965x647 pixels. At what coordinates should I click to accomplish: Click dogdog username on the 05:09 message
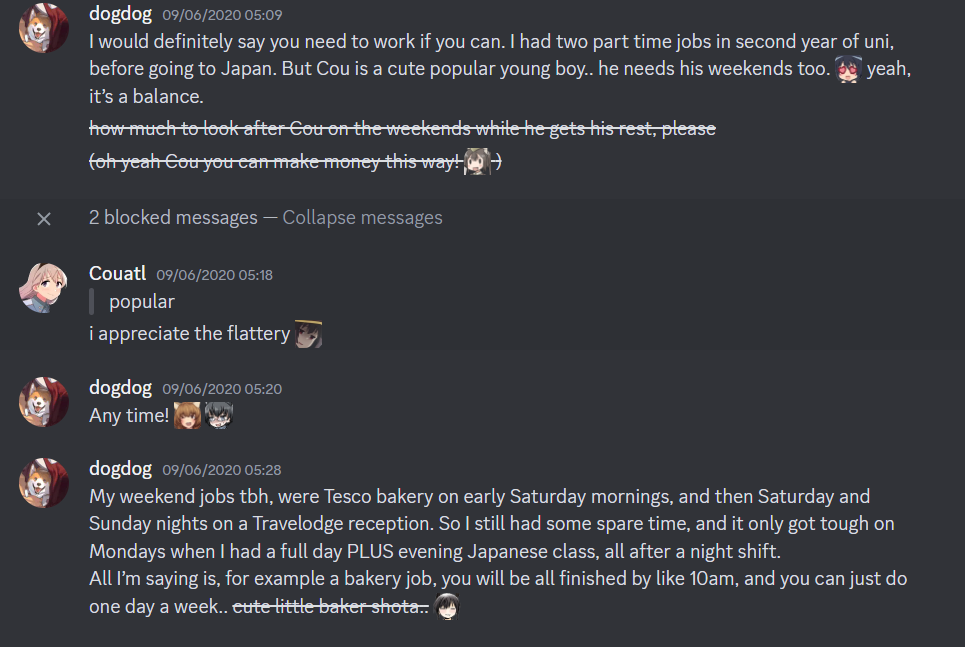tap(120, 14)
